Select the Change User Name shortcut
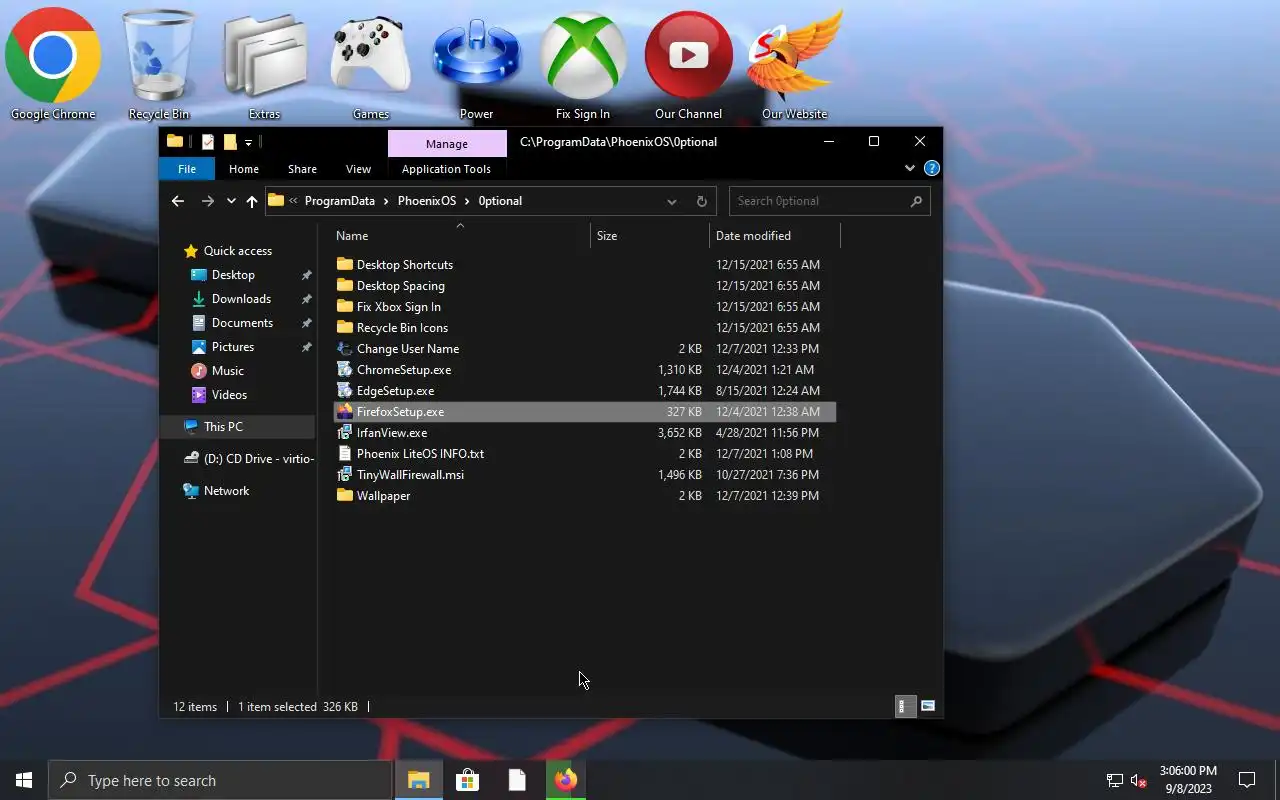This screenshot has height=800, width=1280. 585,349
